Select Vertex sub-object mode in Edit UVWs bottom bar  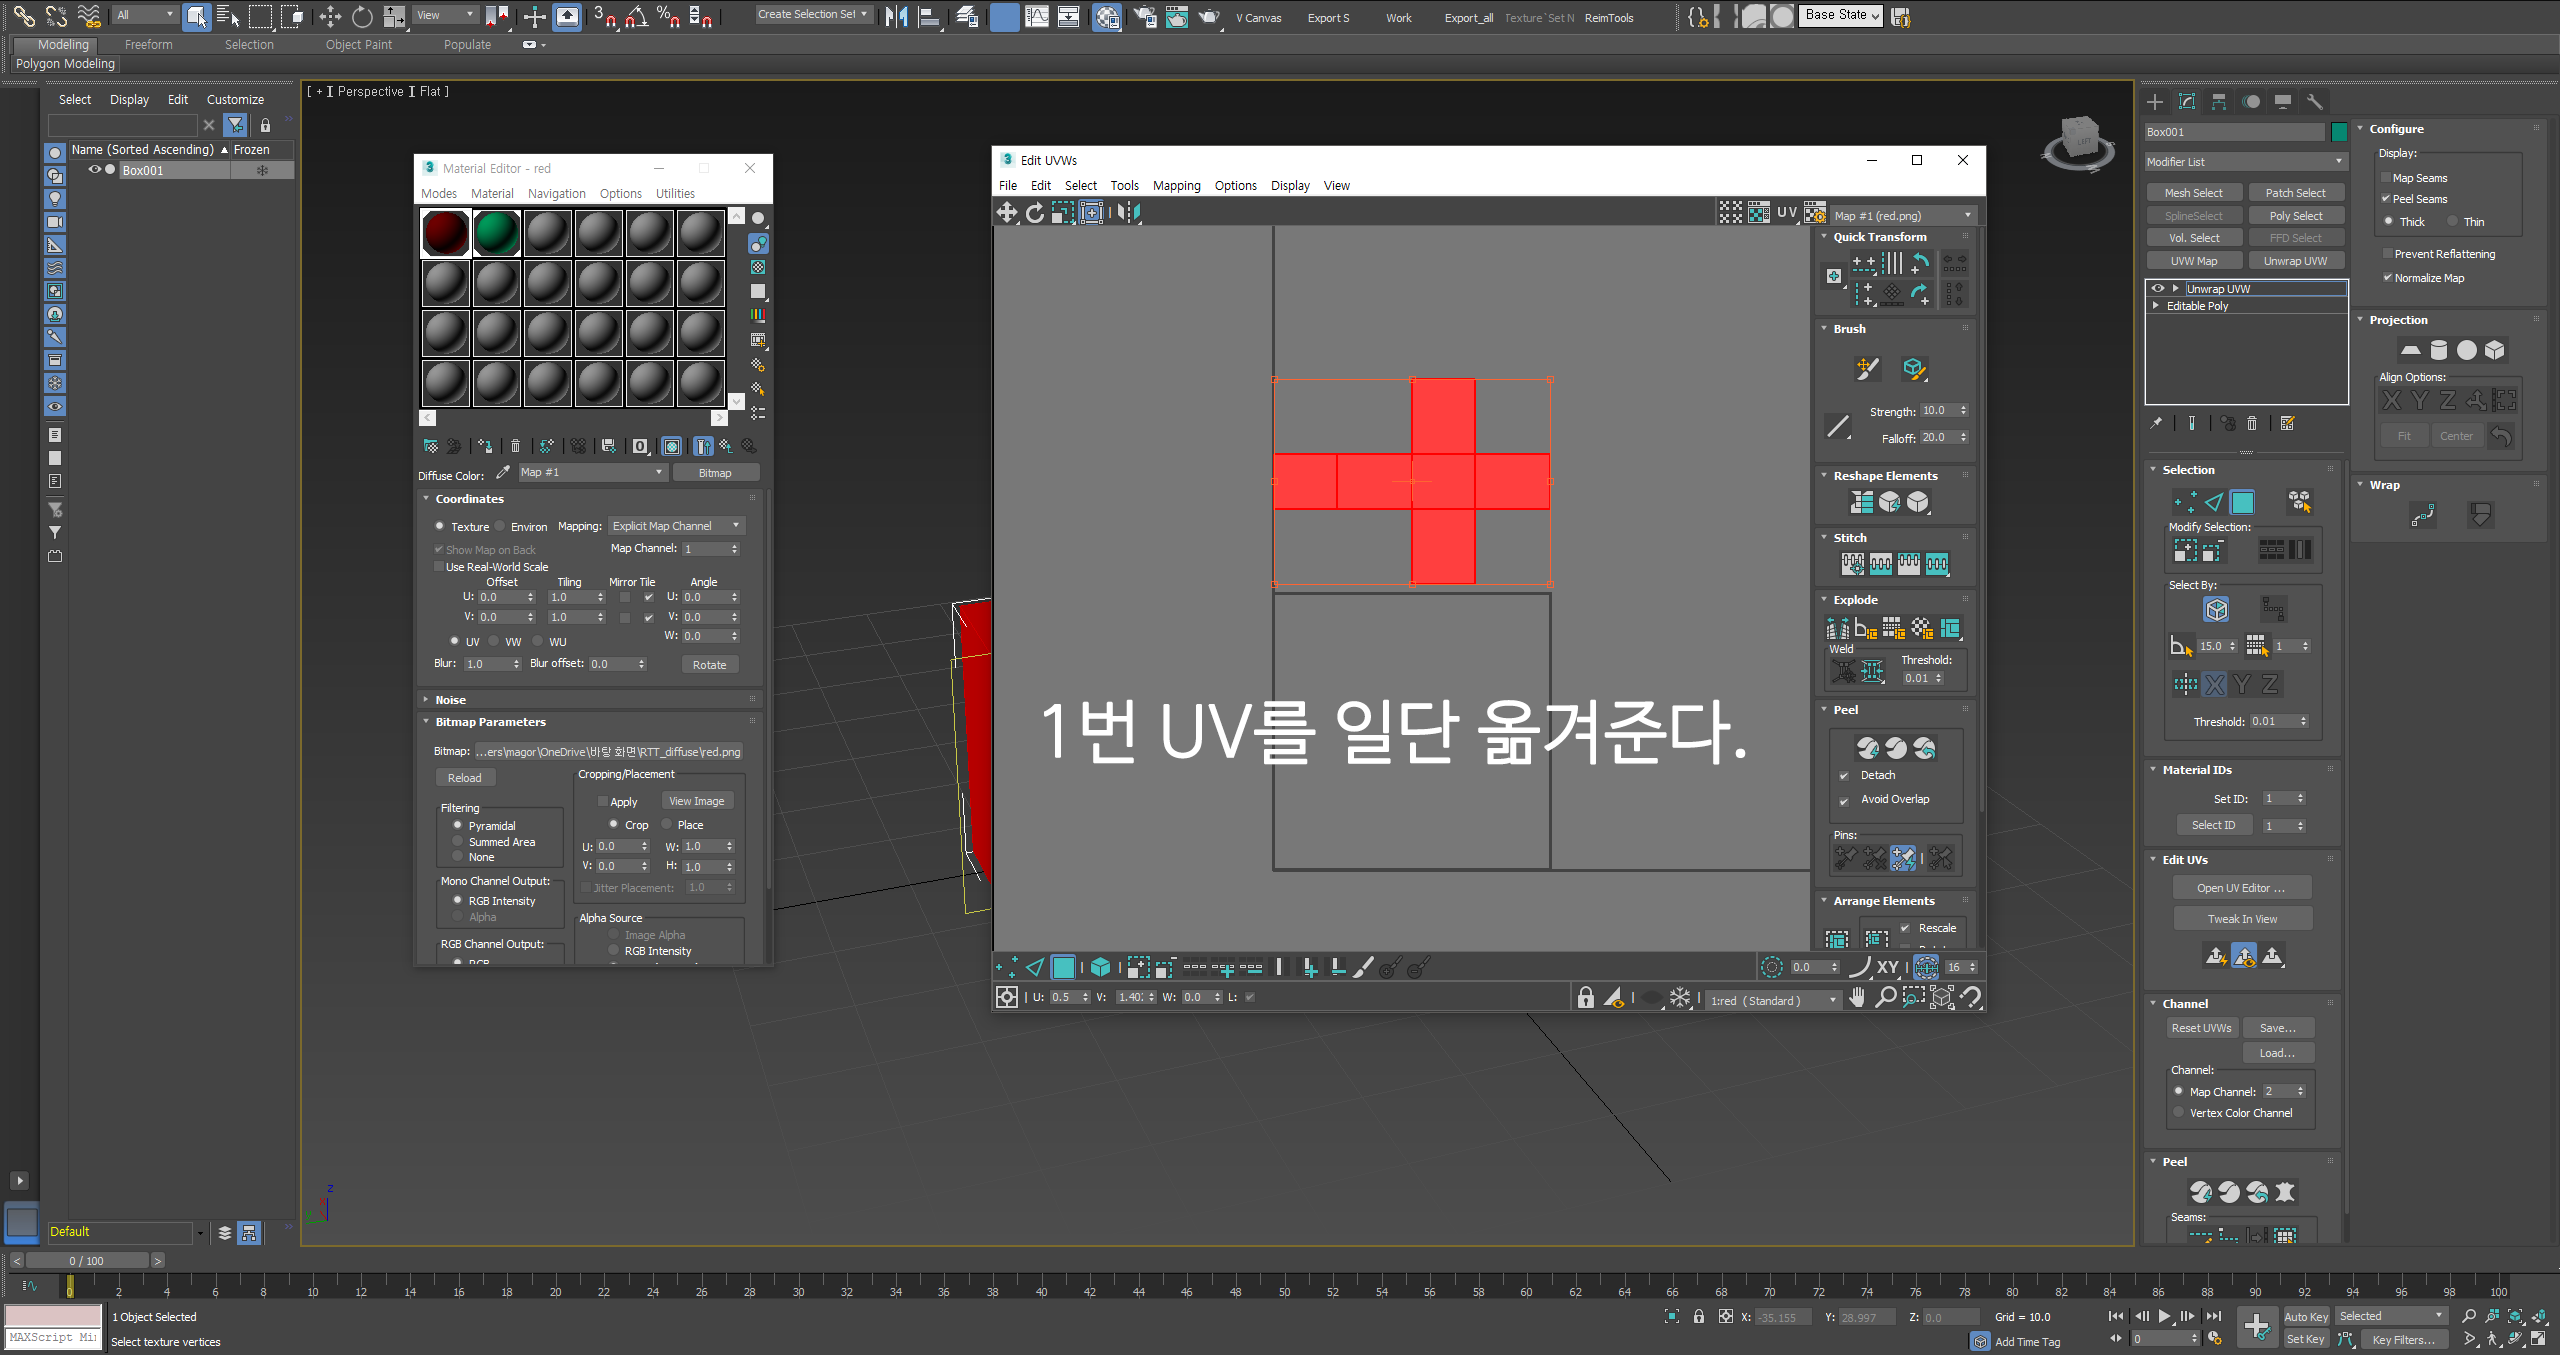point(1007,967)
